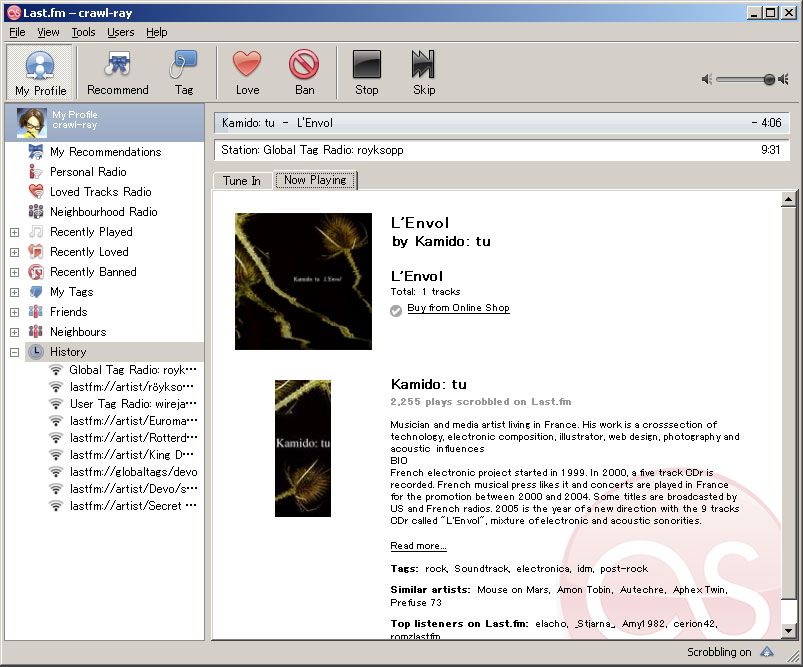Love the current track

pyautogui.click(x=247, y=72)
